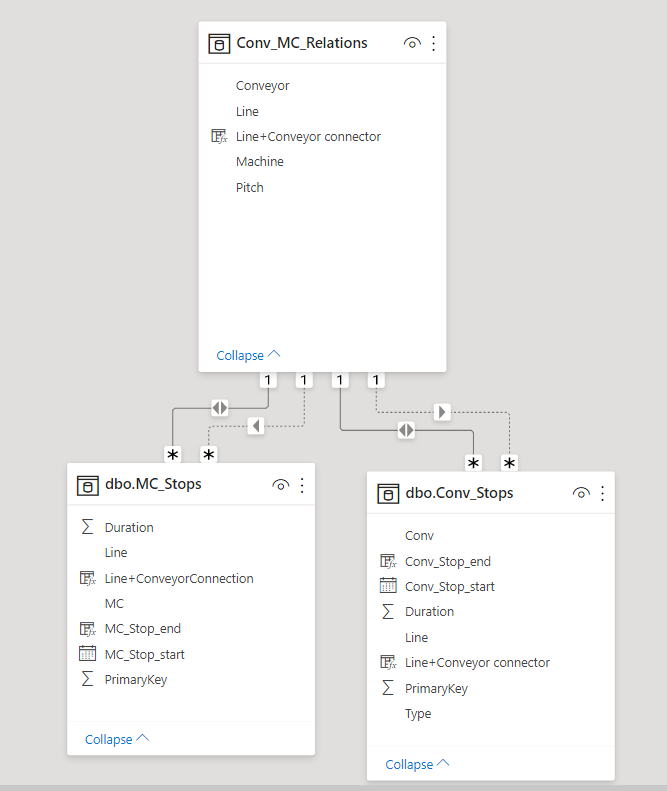Click the Conv_MC_Relations table icon
Image resolution: width=667 pixels, height=791 pixels.
[219, 44]
